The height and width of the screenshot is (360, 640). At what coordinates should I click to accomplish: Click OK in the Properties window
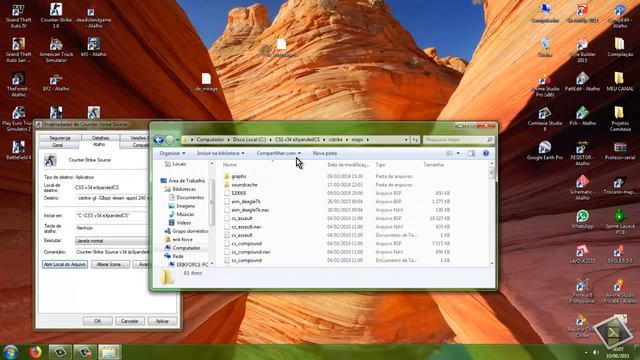tap(98, 321)
